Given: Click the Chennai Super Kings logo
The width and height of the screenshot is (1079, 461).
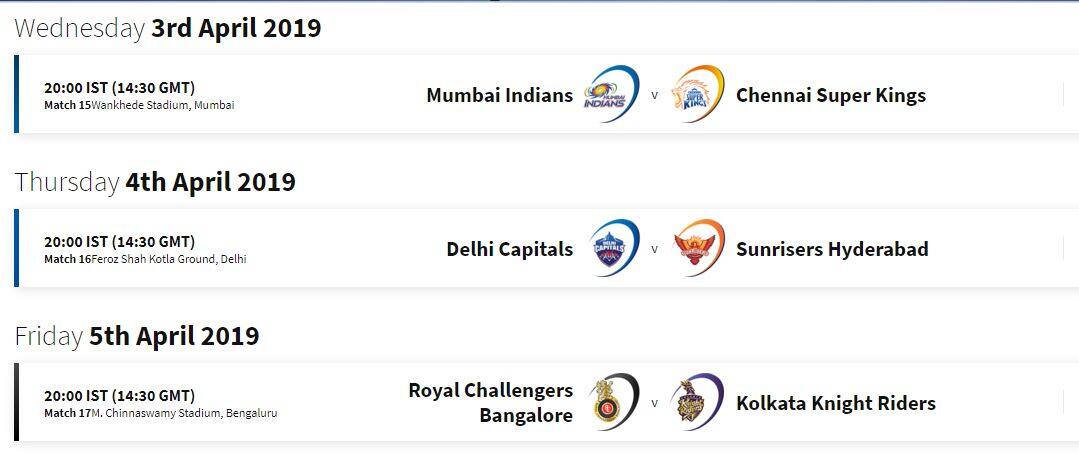Looking at the screenshot, I should pyautogui.click(x=697, y=94).
